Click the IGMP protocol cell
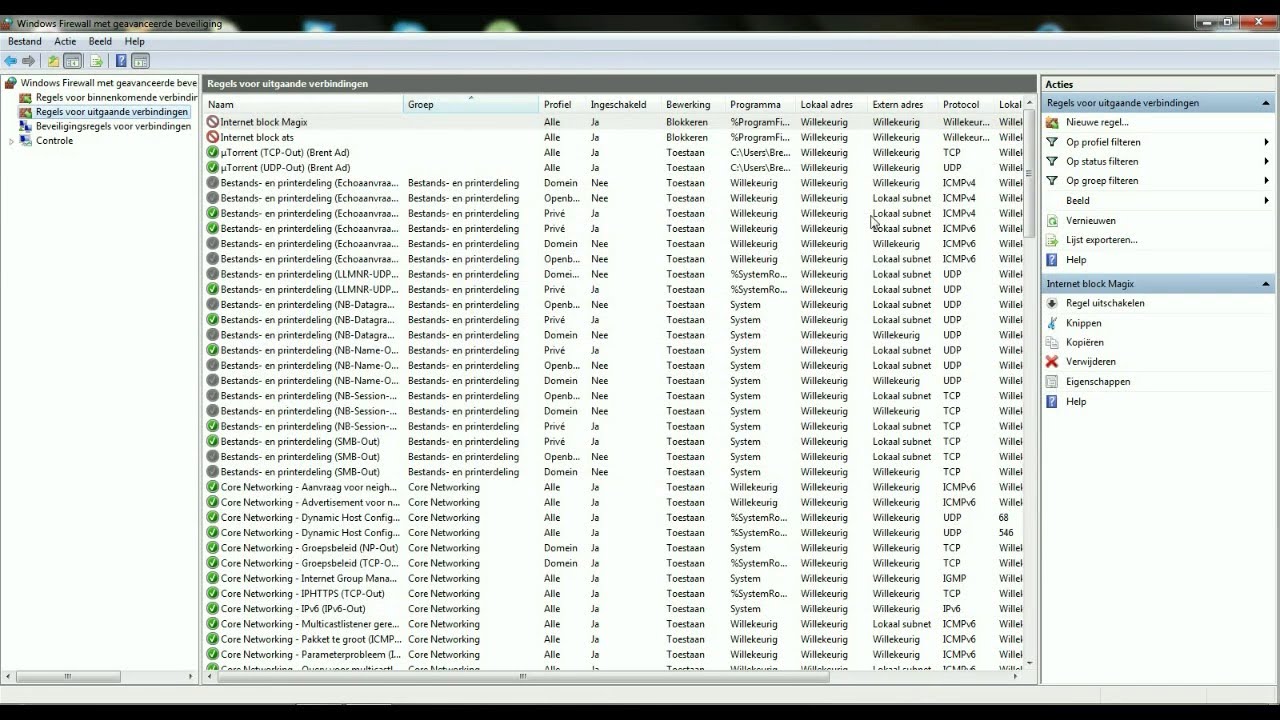This screenshot has height=720, width=1280. tap(954, 579)
